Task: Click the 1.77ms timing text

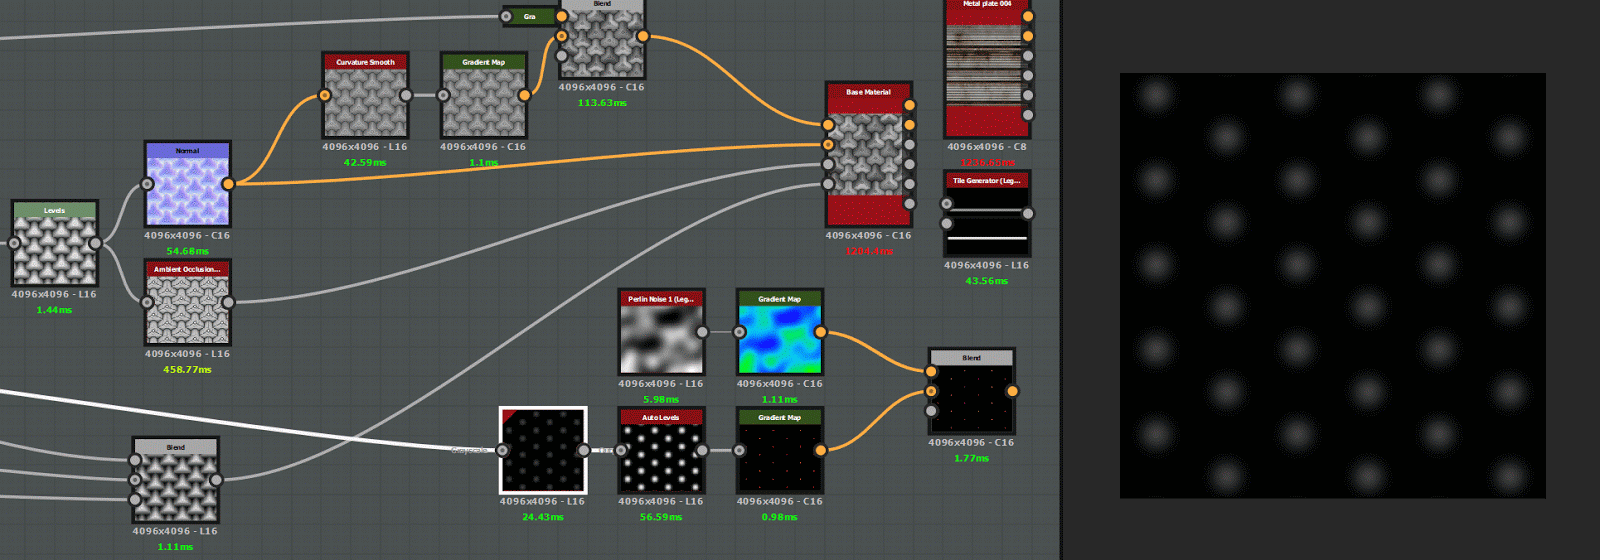Action: (971, 458)
